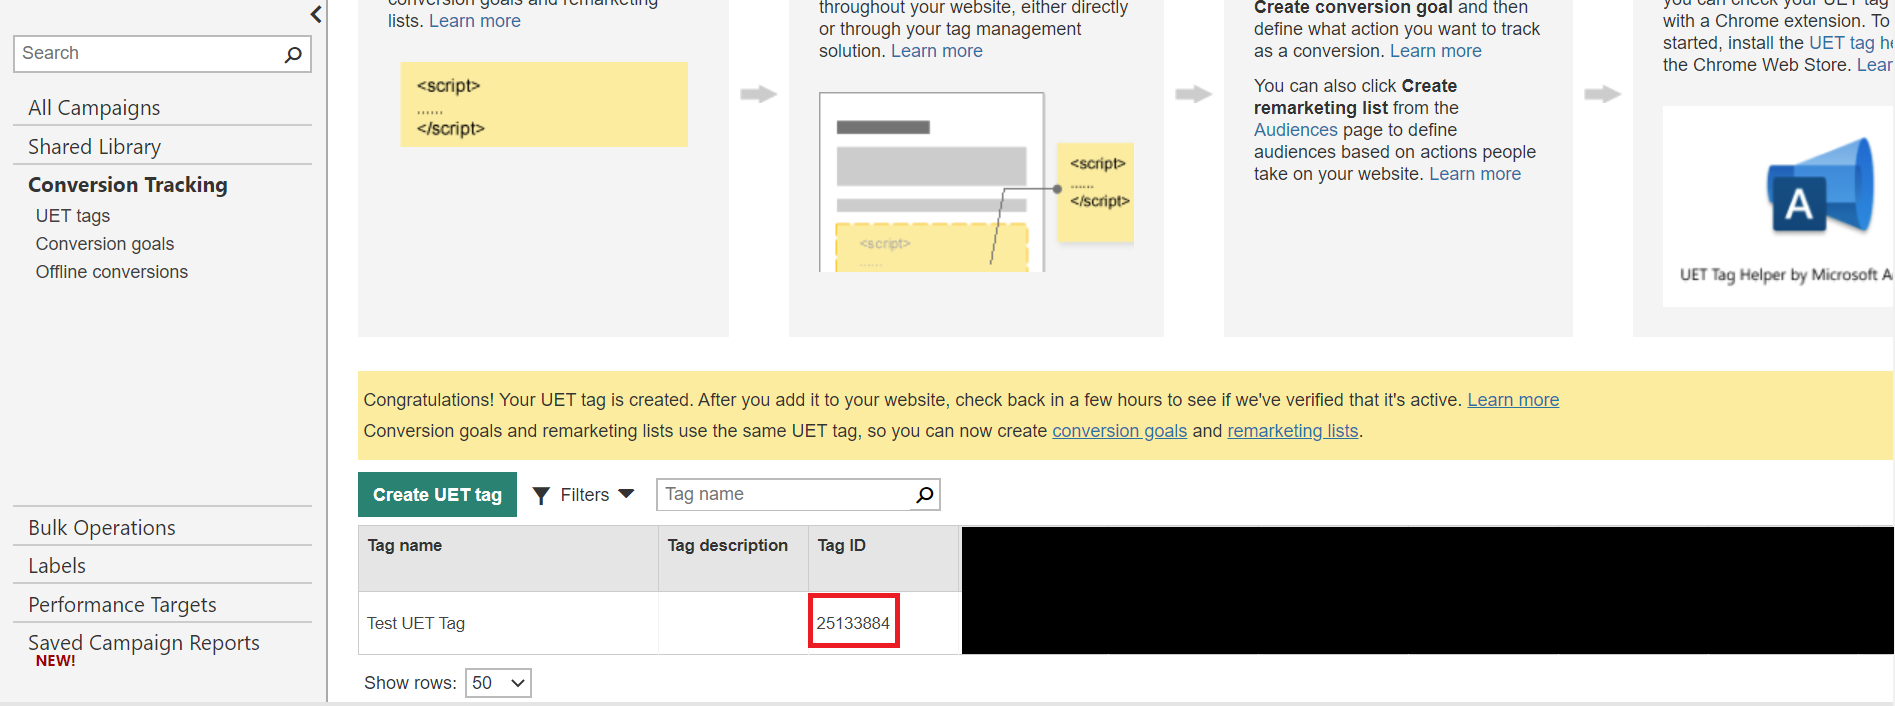The image size is (1895, 706).
Task: Click the script snippet illustration
Action: (x=544, y=105)
